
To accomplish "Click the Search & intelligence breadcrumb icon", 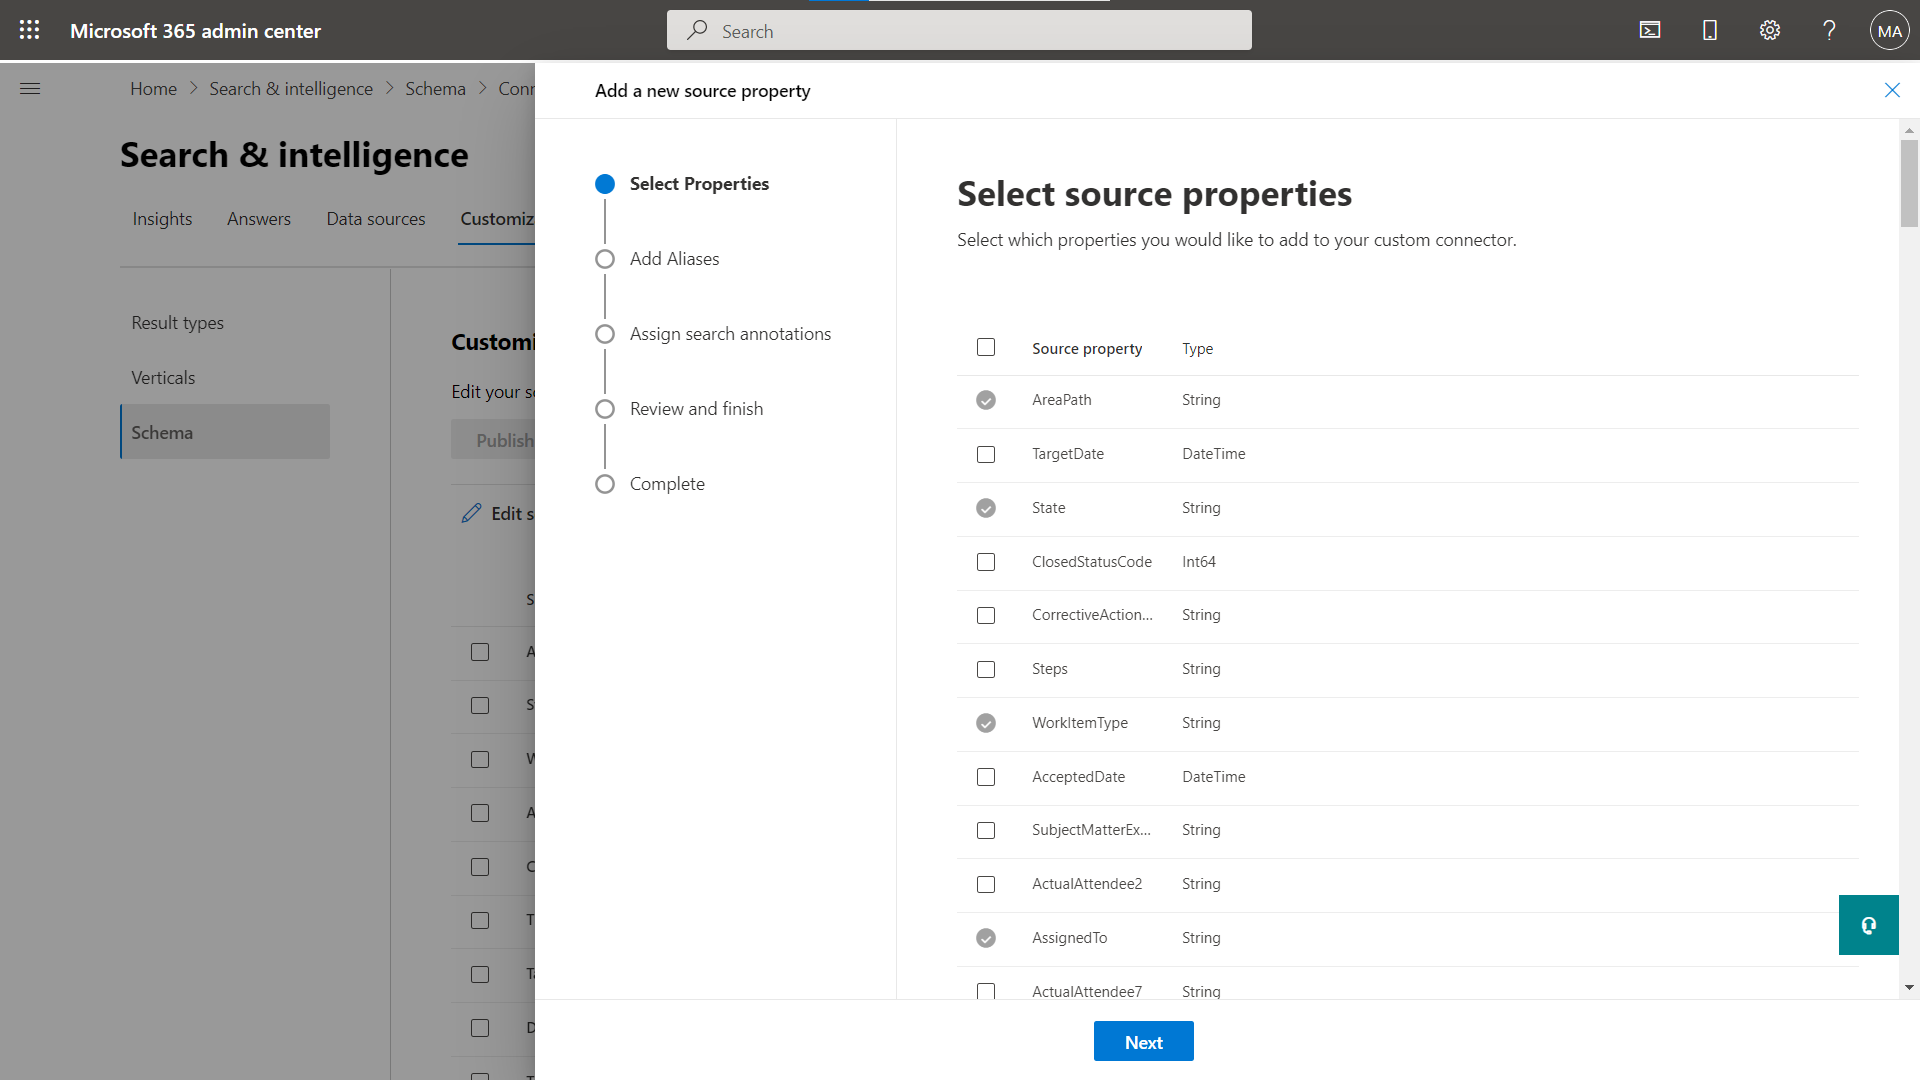I will click(x=290, y=88).
